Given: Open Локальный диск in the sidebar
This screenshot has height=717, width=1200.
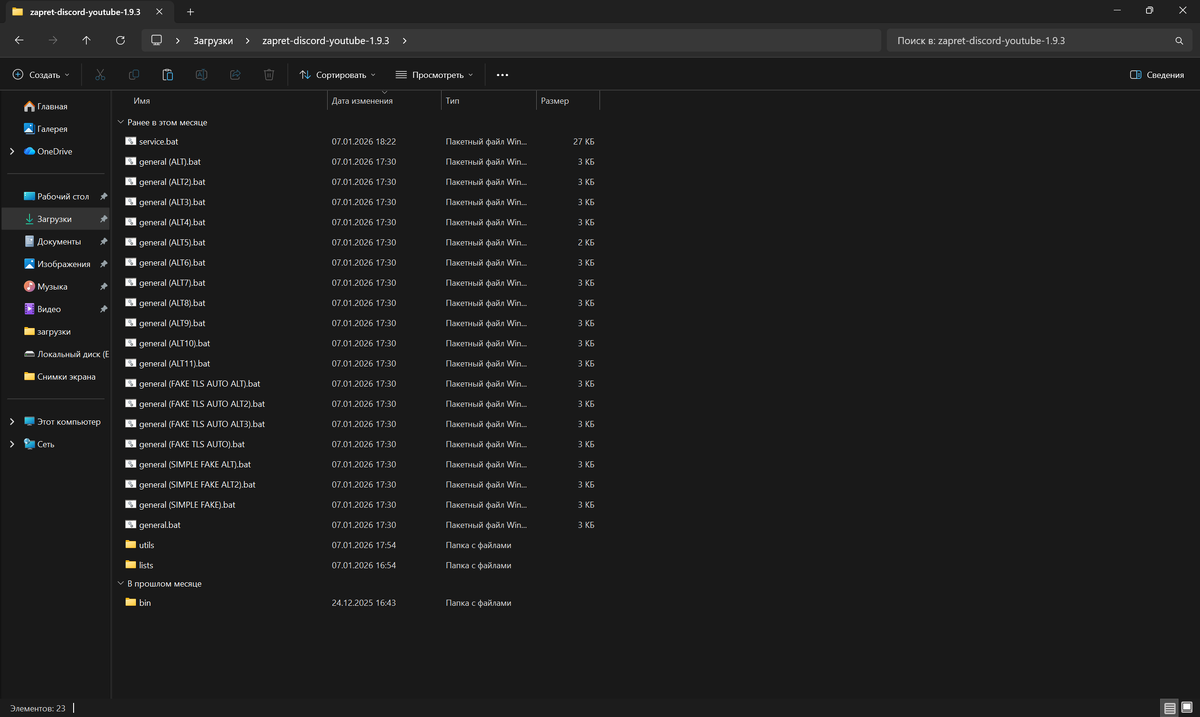Looking at the screenshot, I should (65, 354).
